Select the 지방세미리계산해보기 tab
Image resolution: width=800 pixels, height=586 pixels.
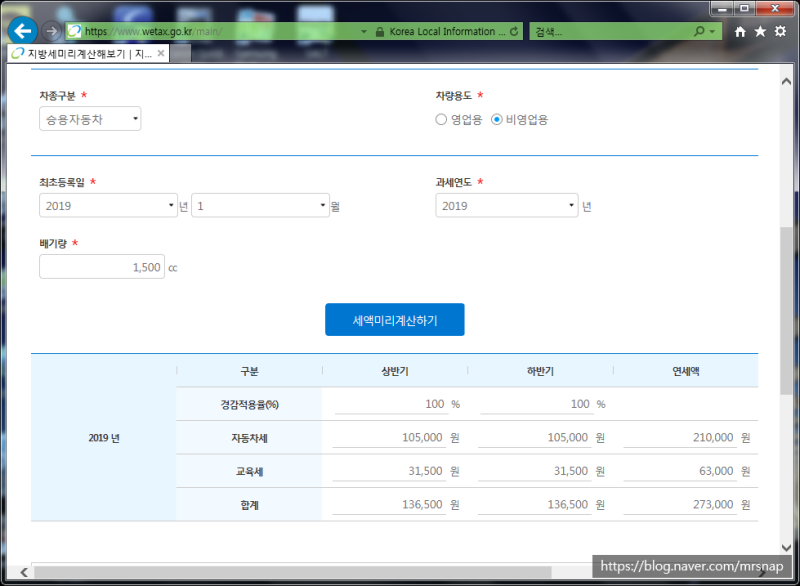point(88,54)
